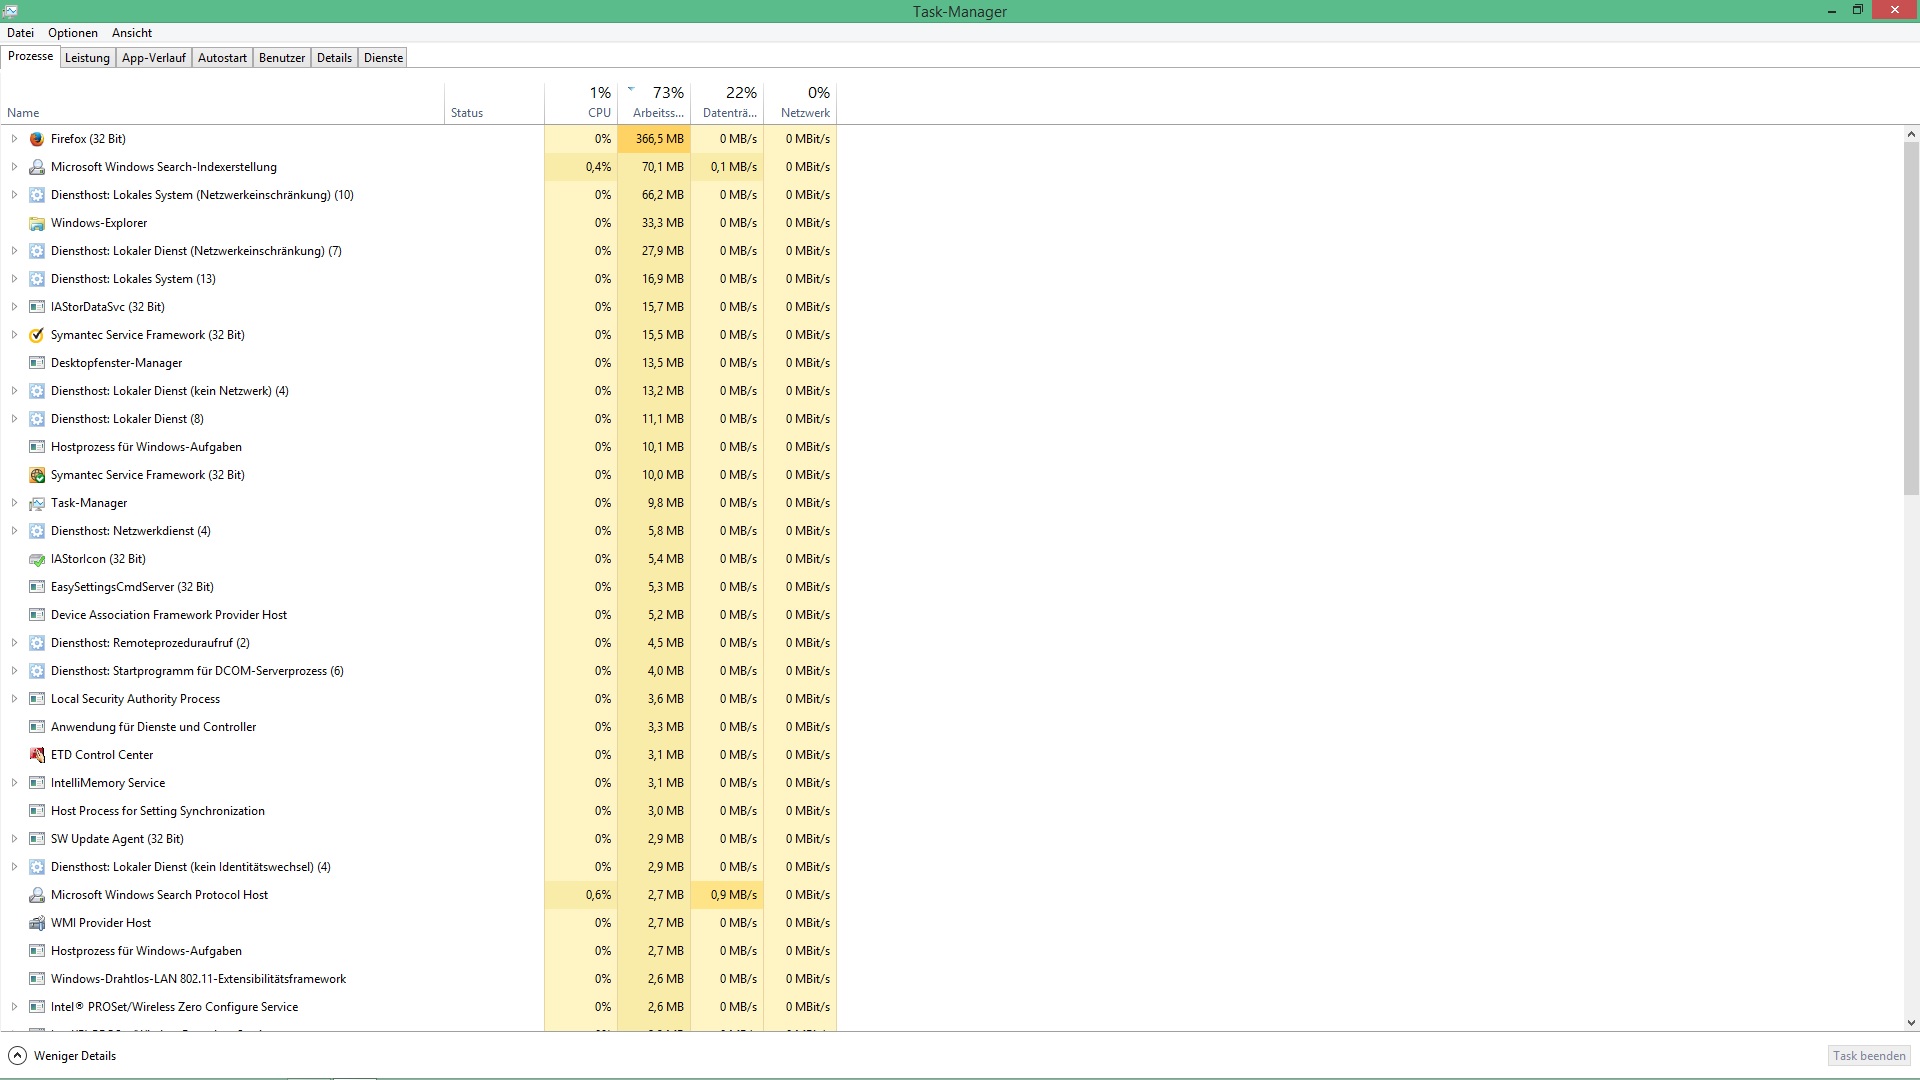The image size is (1920, 1080).
Task: Click the IAStorIcon process icon
Action: [x=37, y=559]
